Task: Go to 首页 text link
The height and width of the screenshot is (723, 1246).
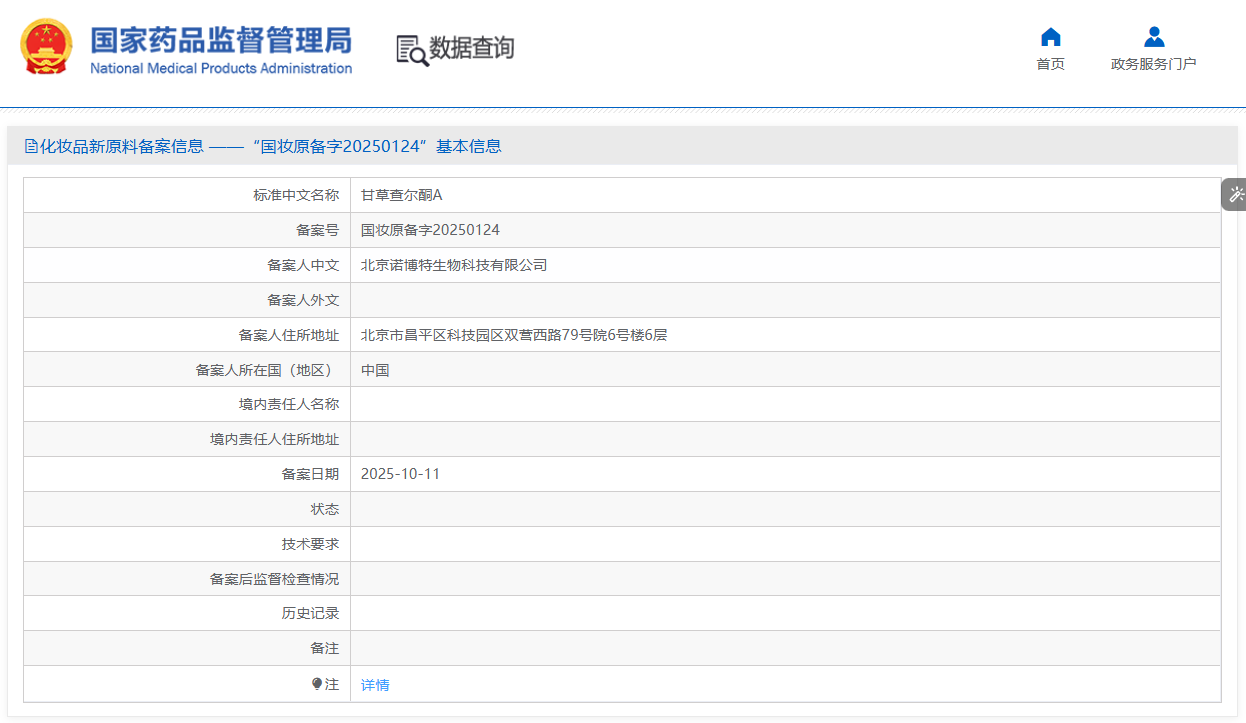Action: pyautogui.click(x=1050, y=64)
